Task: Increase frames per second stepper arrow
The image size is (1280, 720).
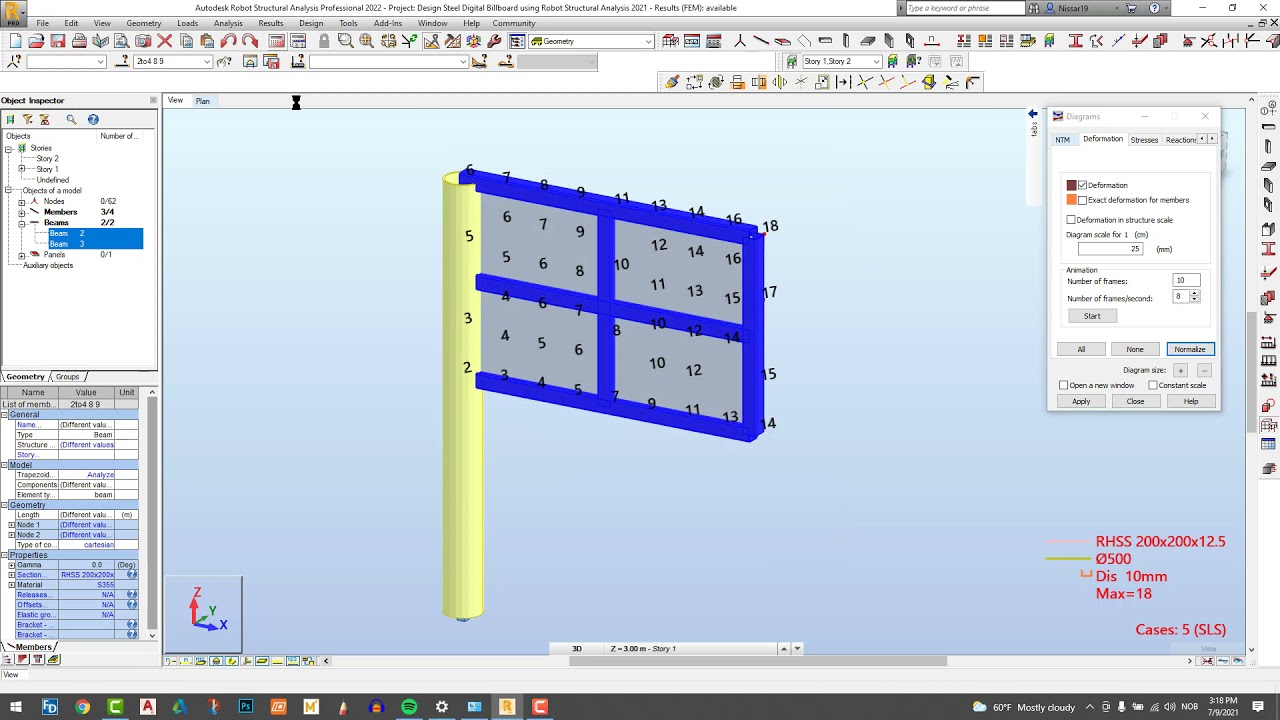Action: tap(1194, 293)
